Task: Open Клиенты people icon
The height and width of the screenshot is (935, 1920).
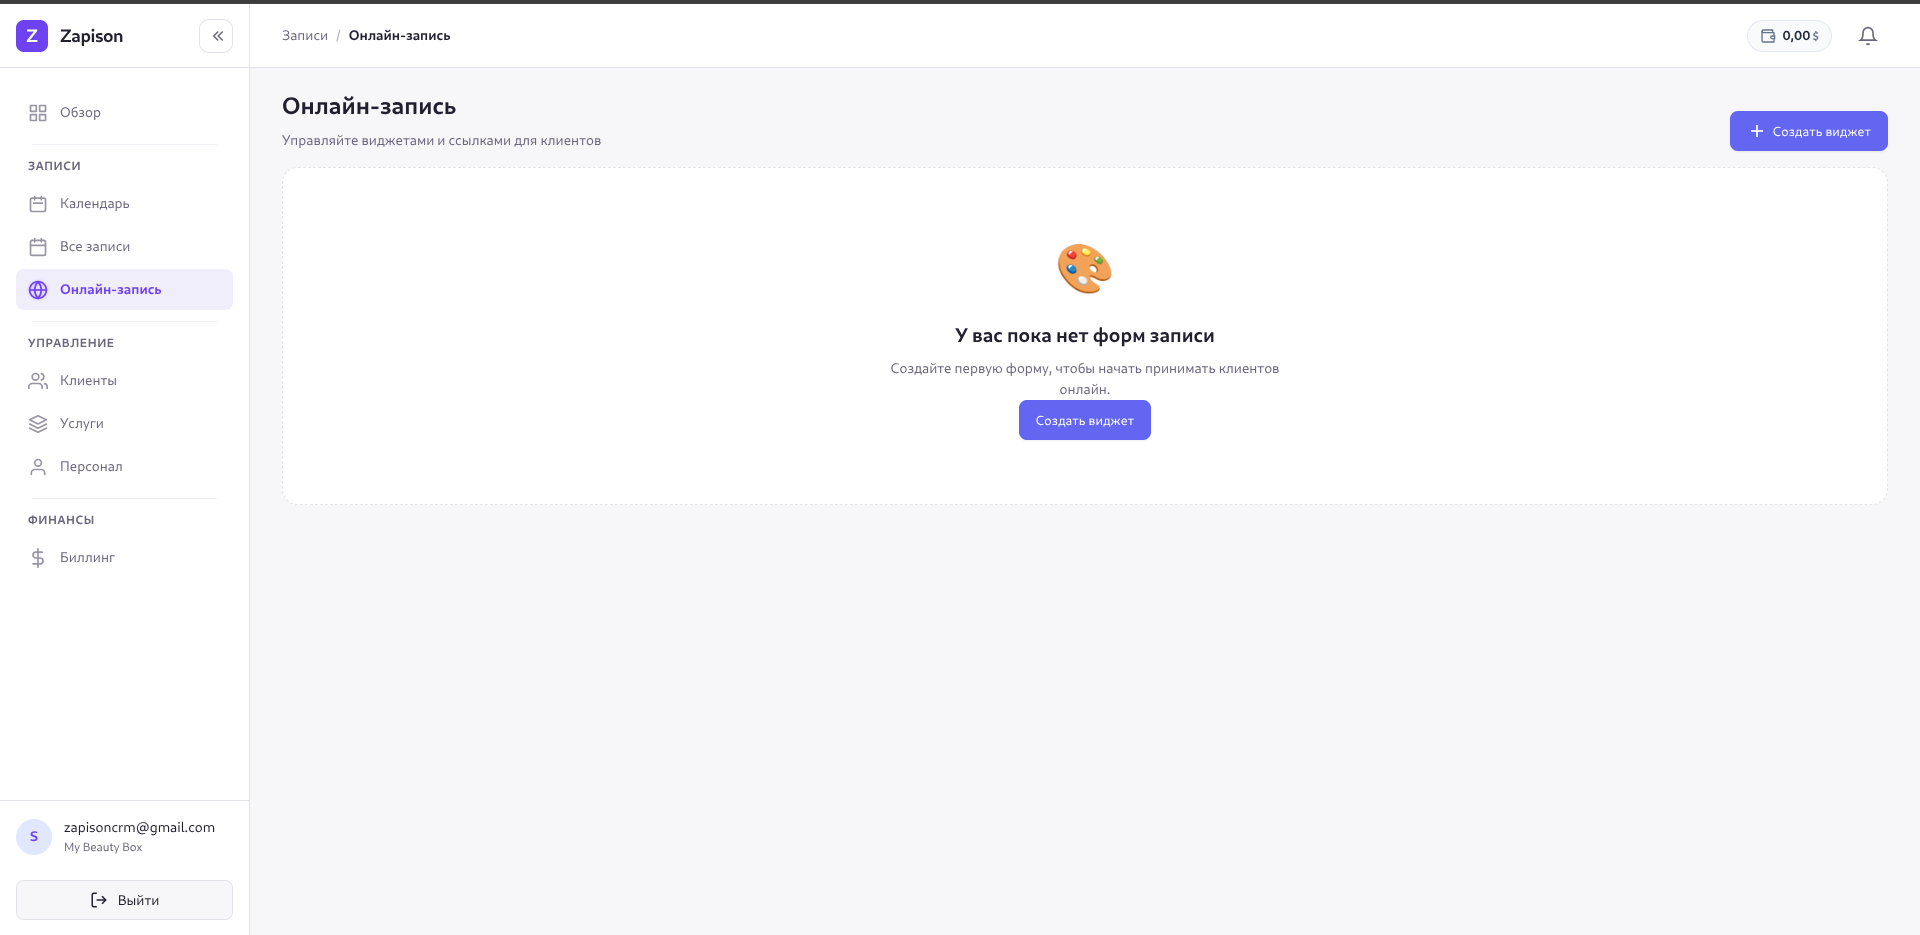Action: tap(38, 381)
